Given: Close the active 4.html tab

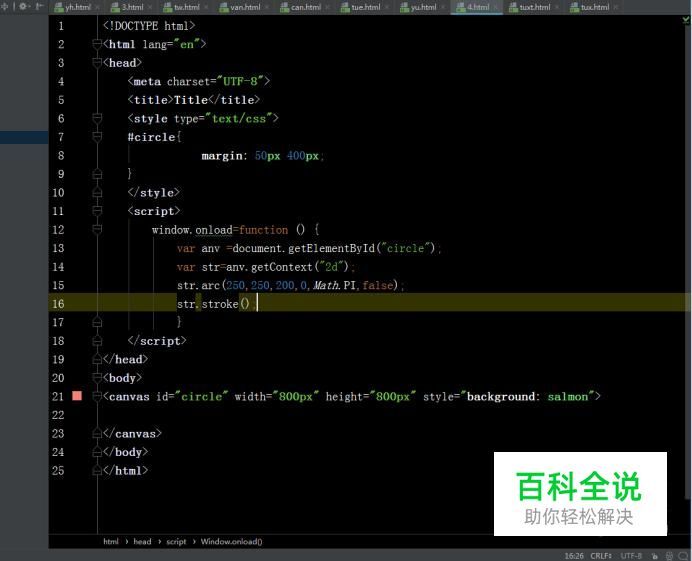Looking at the screenshot, I should click(496, 7).
